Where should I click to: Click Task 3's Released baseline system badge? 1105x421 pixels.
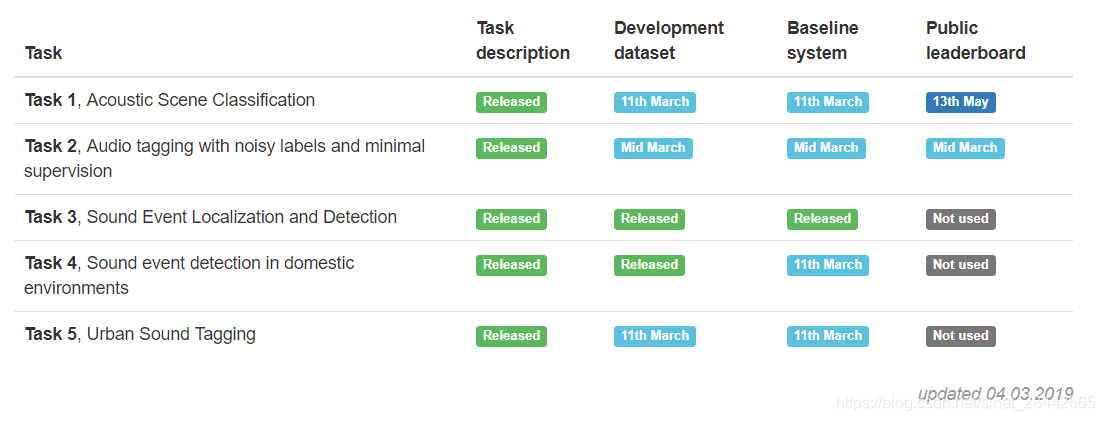point(822,219)
